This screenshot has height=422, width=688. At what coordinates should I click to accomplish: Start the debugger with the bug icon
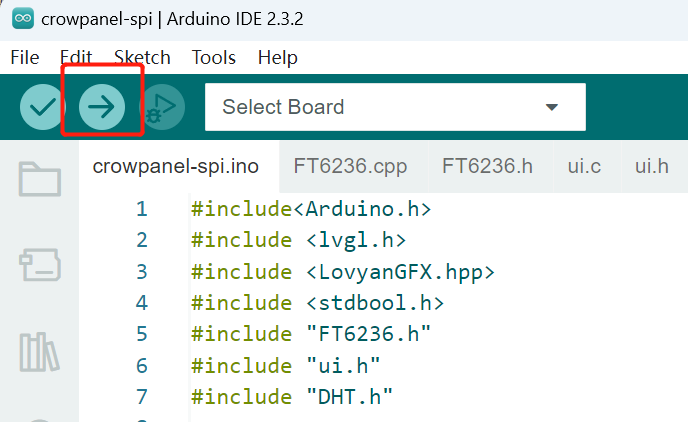pos(162,107)
